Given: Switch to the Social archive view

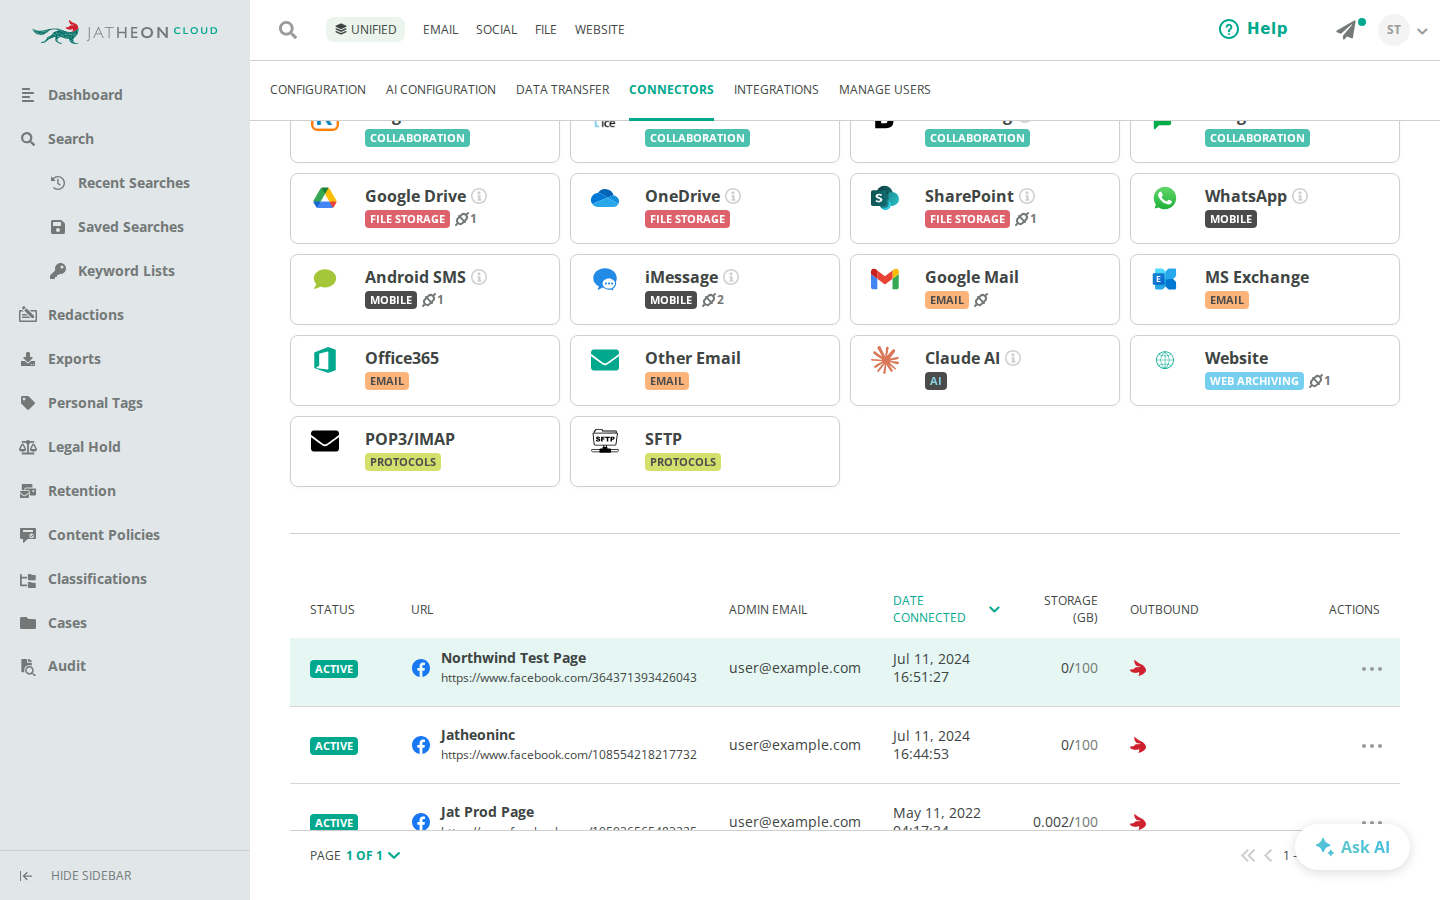Looking at the screenshot, I should click(496, 30).
